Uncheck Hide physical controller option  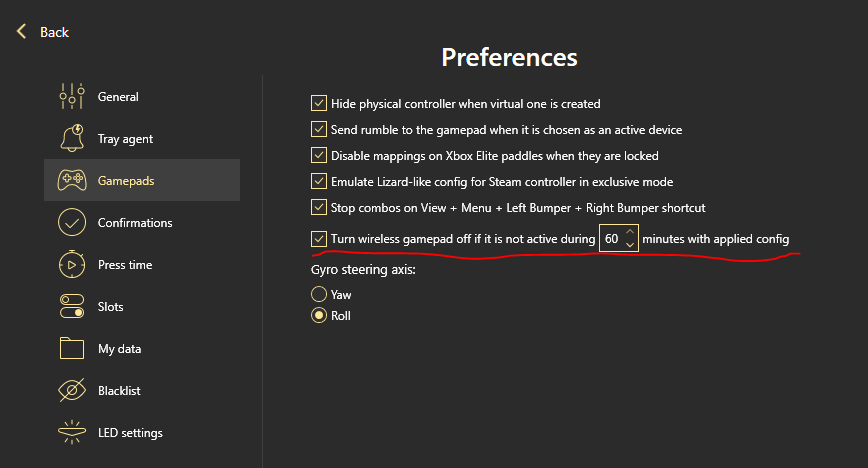click(319, 103)
